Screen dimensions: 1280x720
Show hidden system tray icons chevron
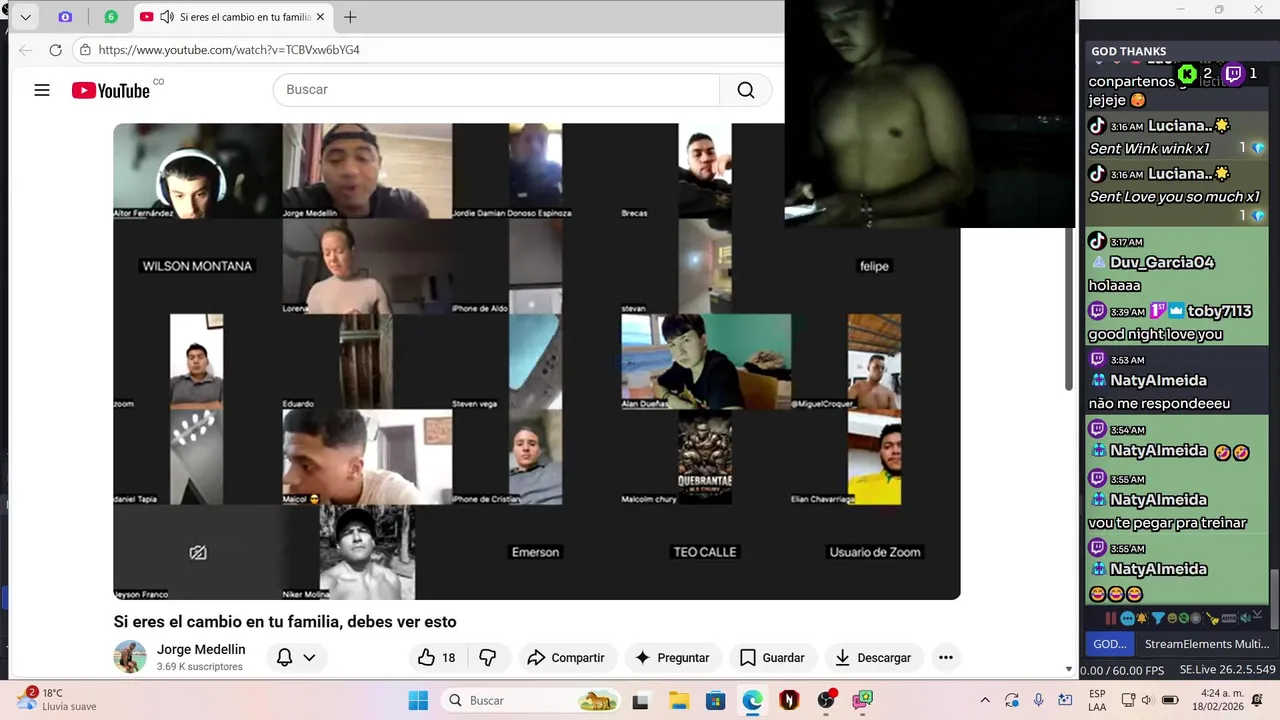coord(985,700)
